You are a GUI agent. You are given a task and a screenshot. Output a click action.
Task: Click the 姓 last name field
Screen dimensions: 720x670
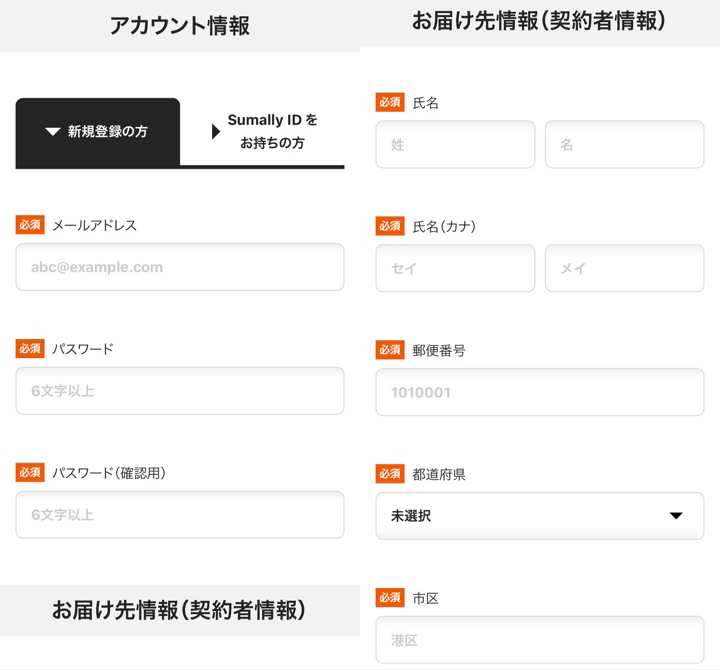[455, 145]
